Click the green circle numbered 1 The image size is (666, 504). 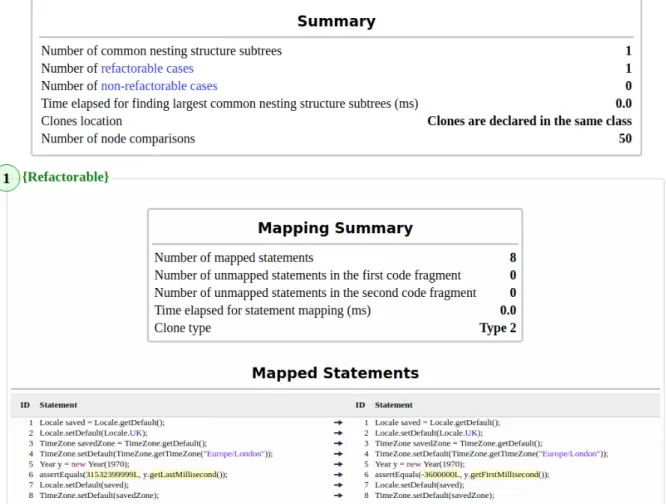(x=8, y=178)
